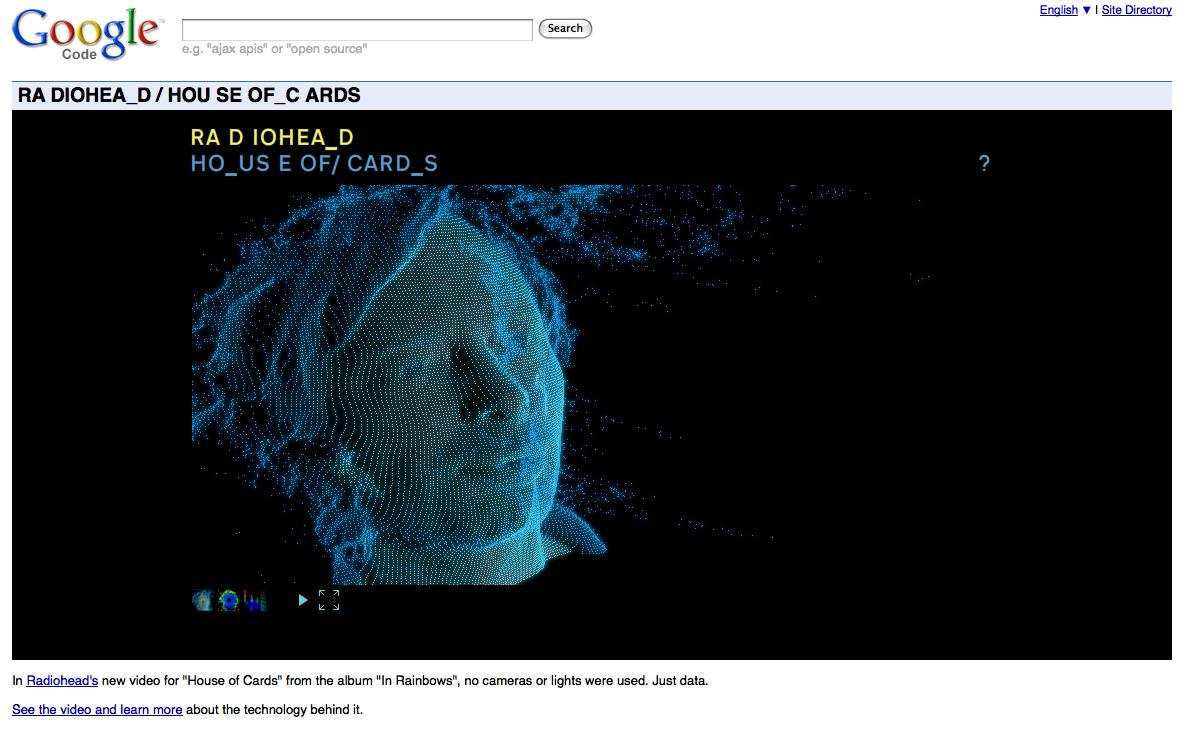Select the rainbow circular scan thumbnail
This screenshot has height=741, width=1188.
(x=228, y=601)
